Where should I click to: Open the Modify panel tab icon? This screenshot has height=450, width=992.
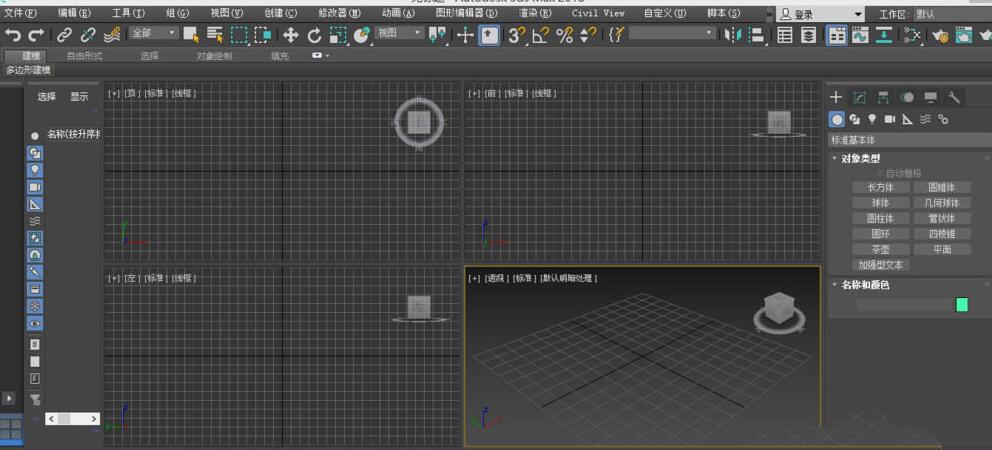tap(859, 97)
